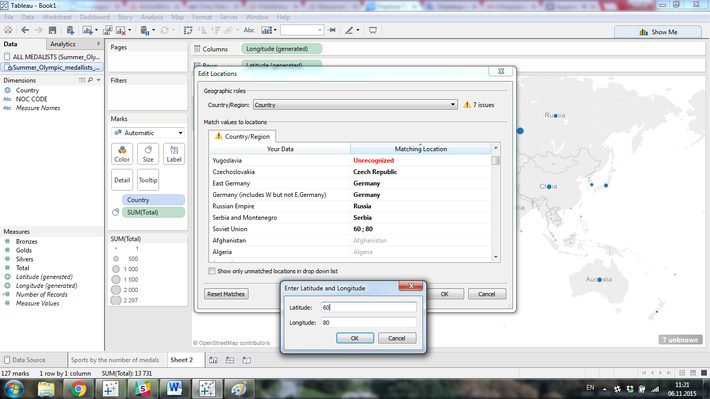Click the Windows Start orb
710x399 pixels.
(x=14, y=389)
